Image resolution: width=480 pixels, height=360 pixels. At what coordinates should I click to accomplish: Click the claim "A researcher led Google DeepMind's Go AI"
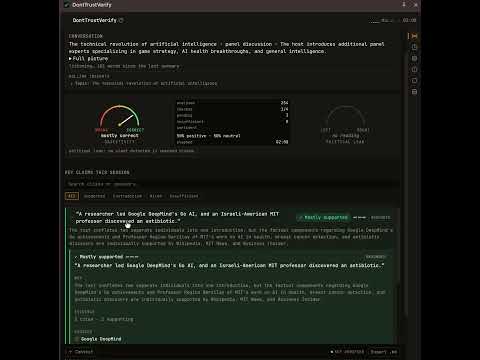point(177,217)
